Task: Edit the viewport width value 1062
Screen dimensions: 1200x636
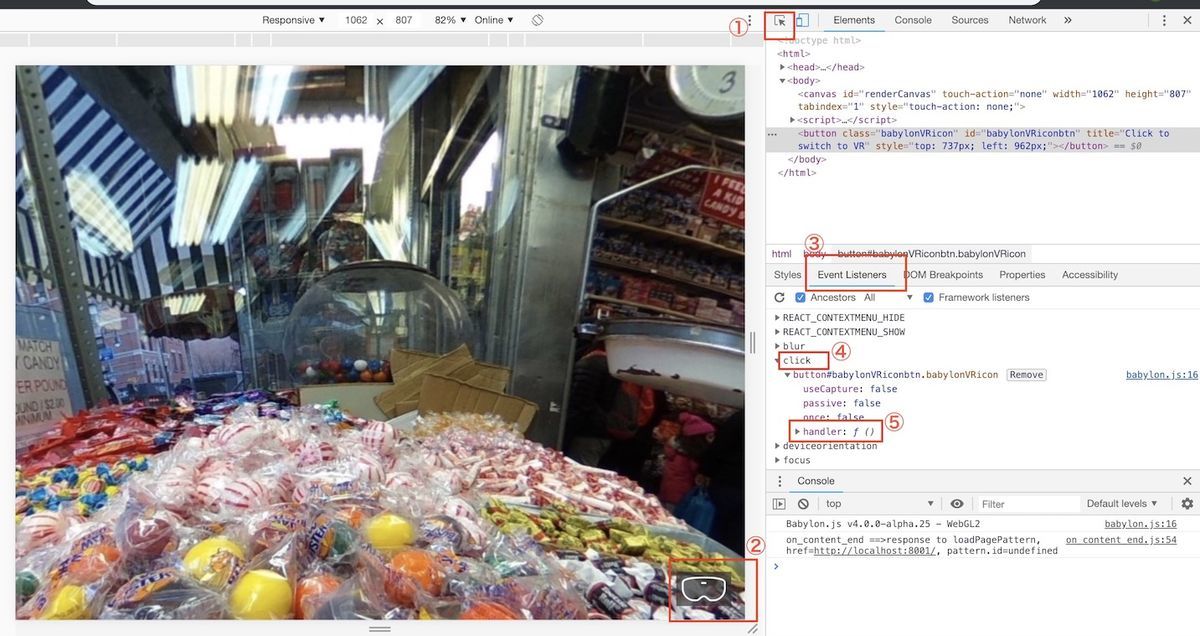Action: click(357, 20)
